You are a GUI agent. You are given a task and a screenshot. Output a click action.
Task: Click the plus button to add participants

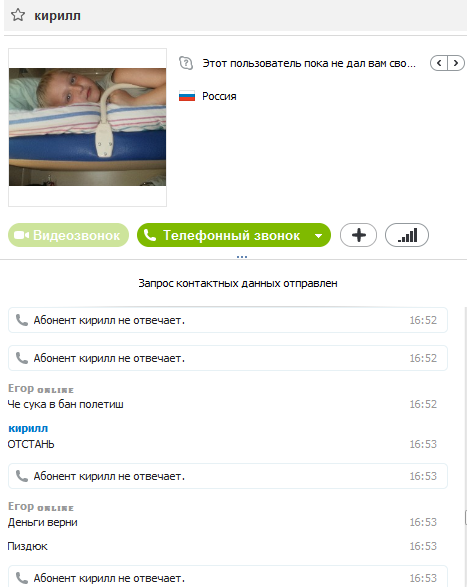click(358, 235)
